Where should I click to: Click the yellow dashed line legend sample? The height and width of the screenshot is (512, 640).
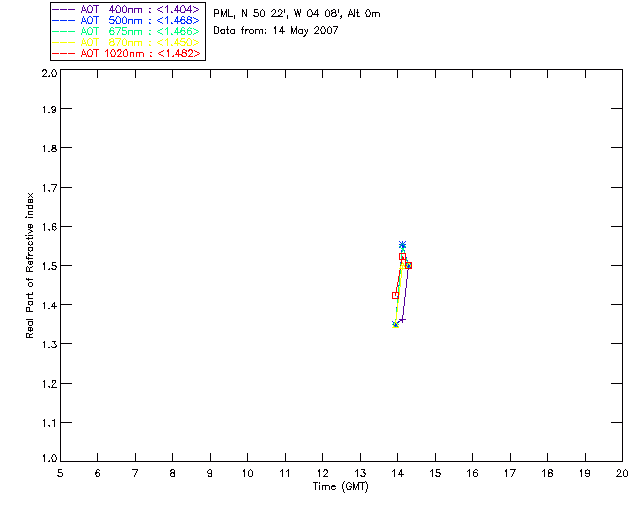click(64, 42)
